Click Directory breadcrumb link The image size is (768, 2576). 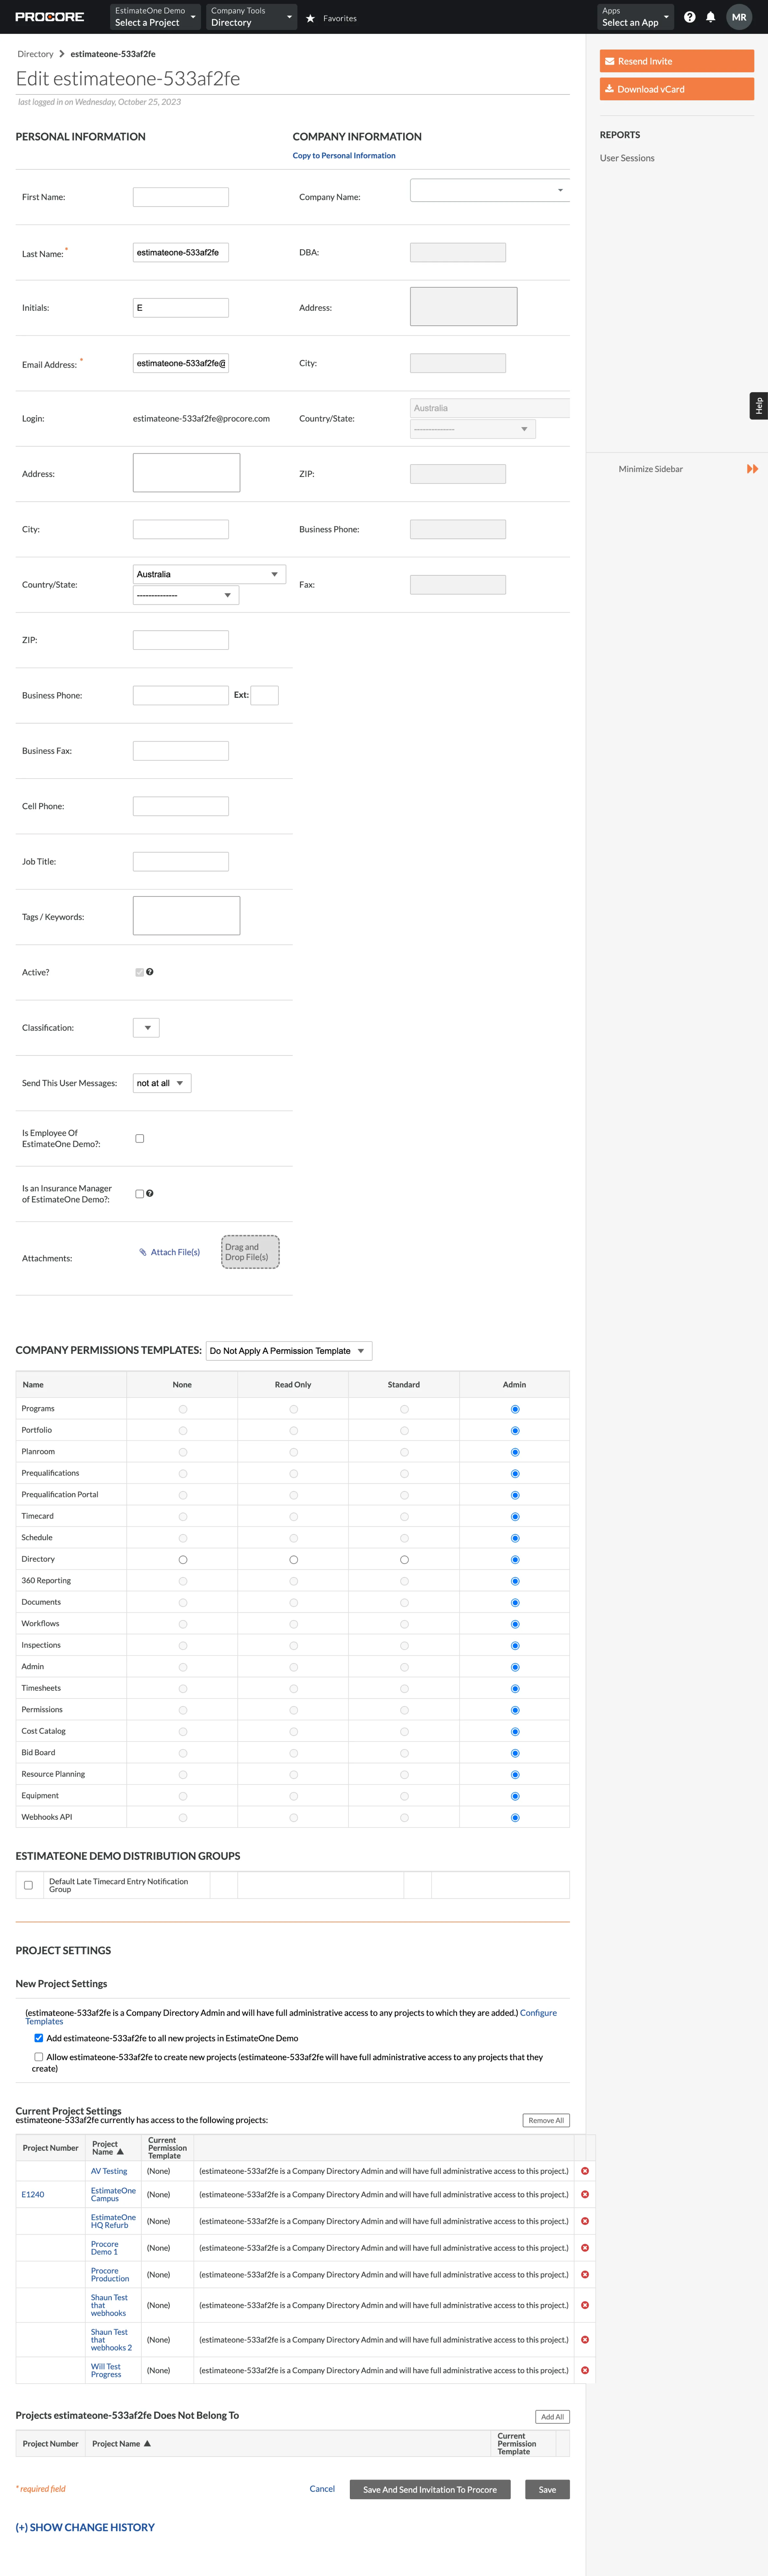coord(35,54)
